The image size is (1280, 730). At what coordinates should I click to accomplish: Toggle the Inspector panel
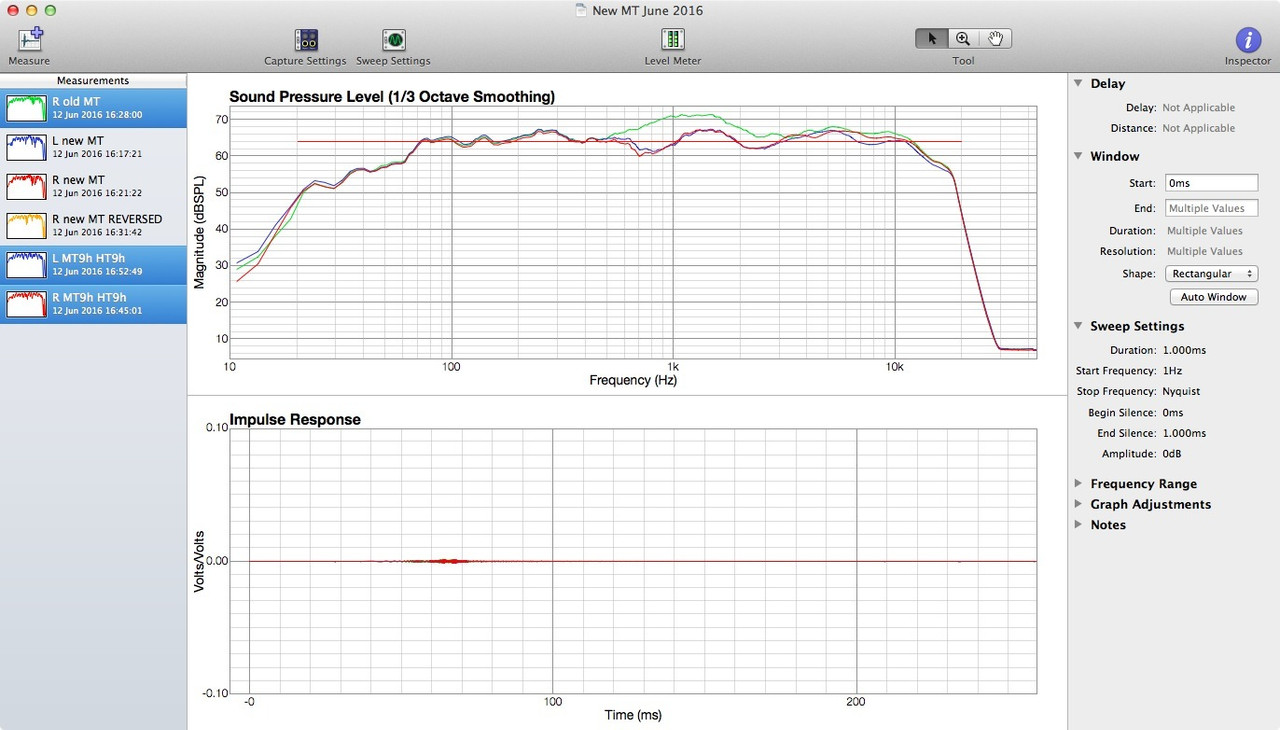[1248, 40]
